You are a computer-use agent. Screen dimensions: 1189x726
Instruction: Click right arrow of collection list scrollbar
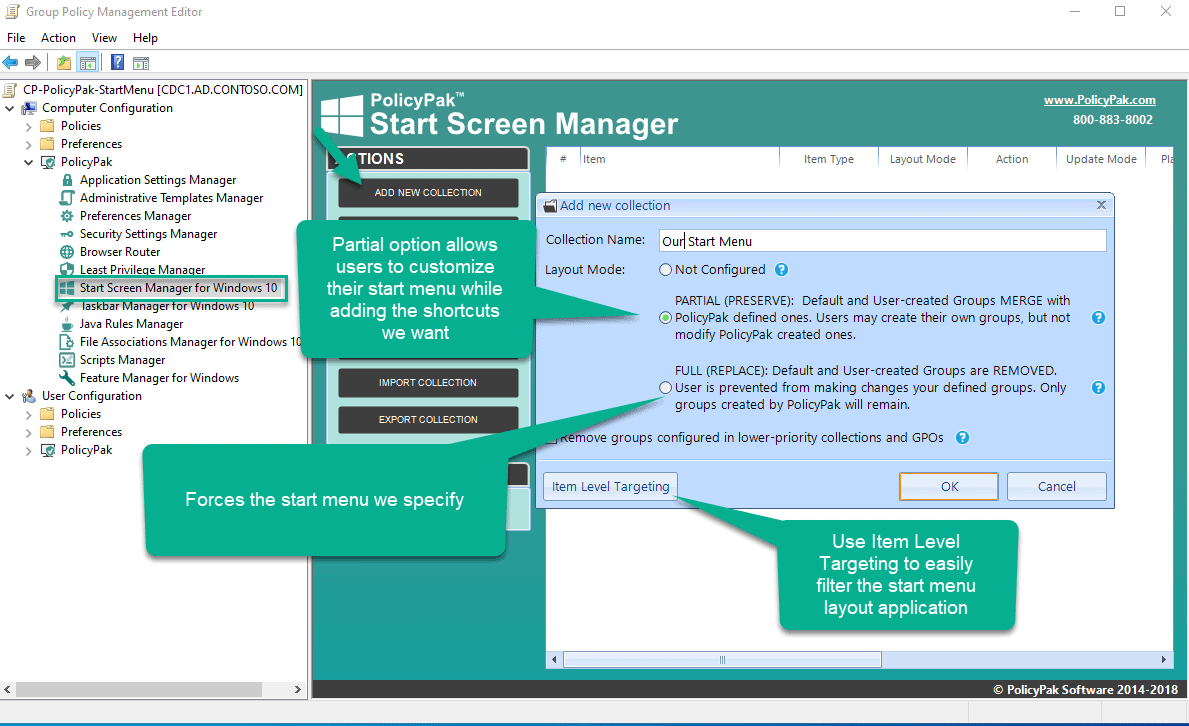[x=1163, y=660]
